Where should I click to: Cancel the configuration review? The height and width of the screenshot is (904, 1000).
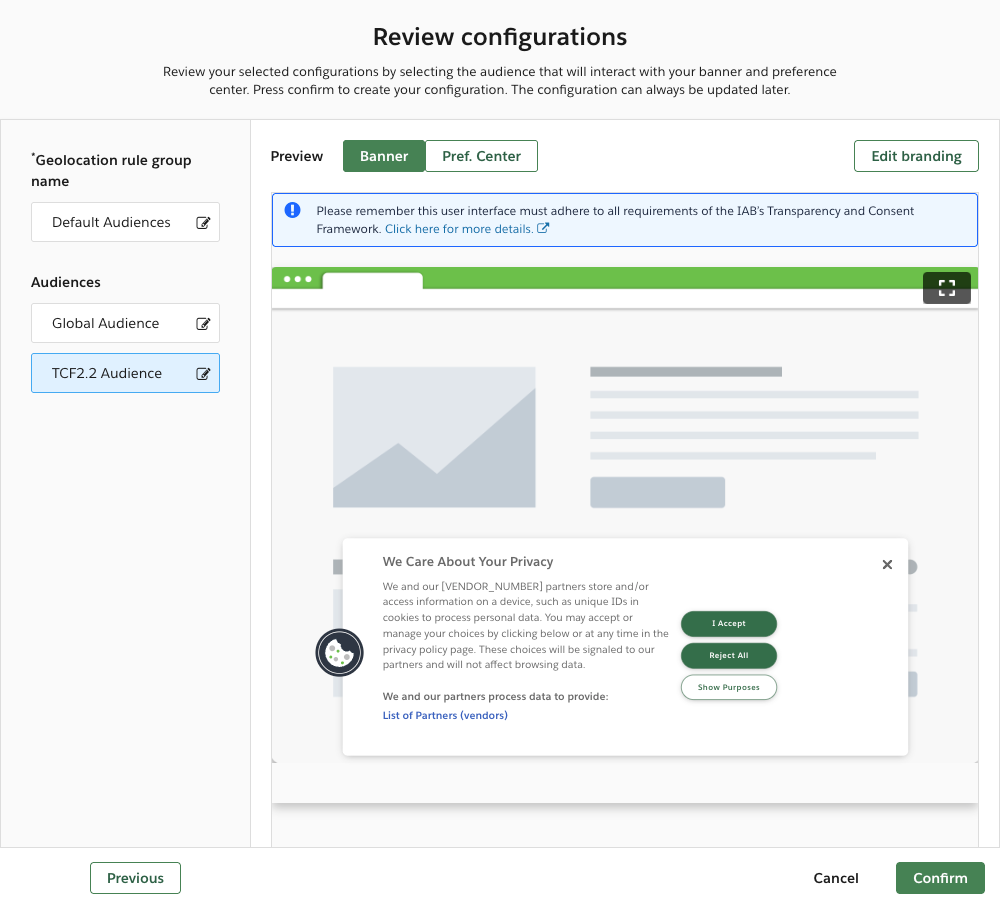[835, 878]
